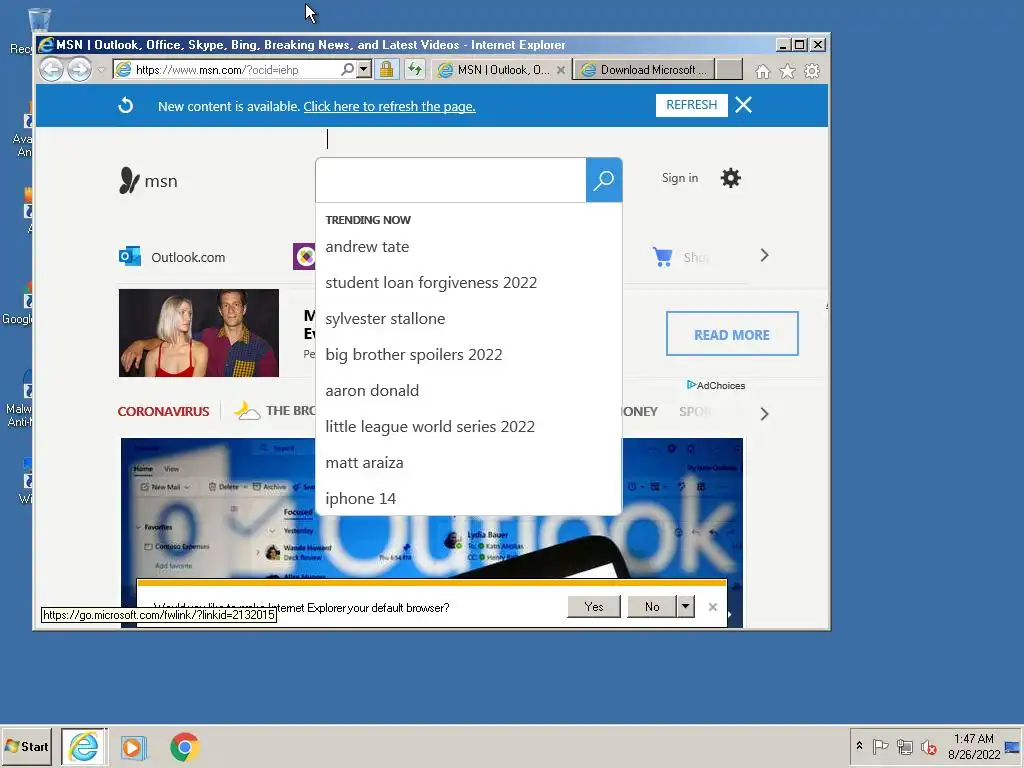Image resolution: width=1024 pixels, height=768 pixels.
Task: Click Sign in
Action: pos(679,178)
